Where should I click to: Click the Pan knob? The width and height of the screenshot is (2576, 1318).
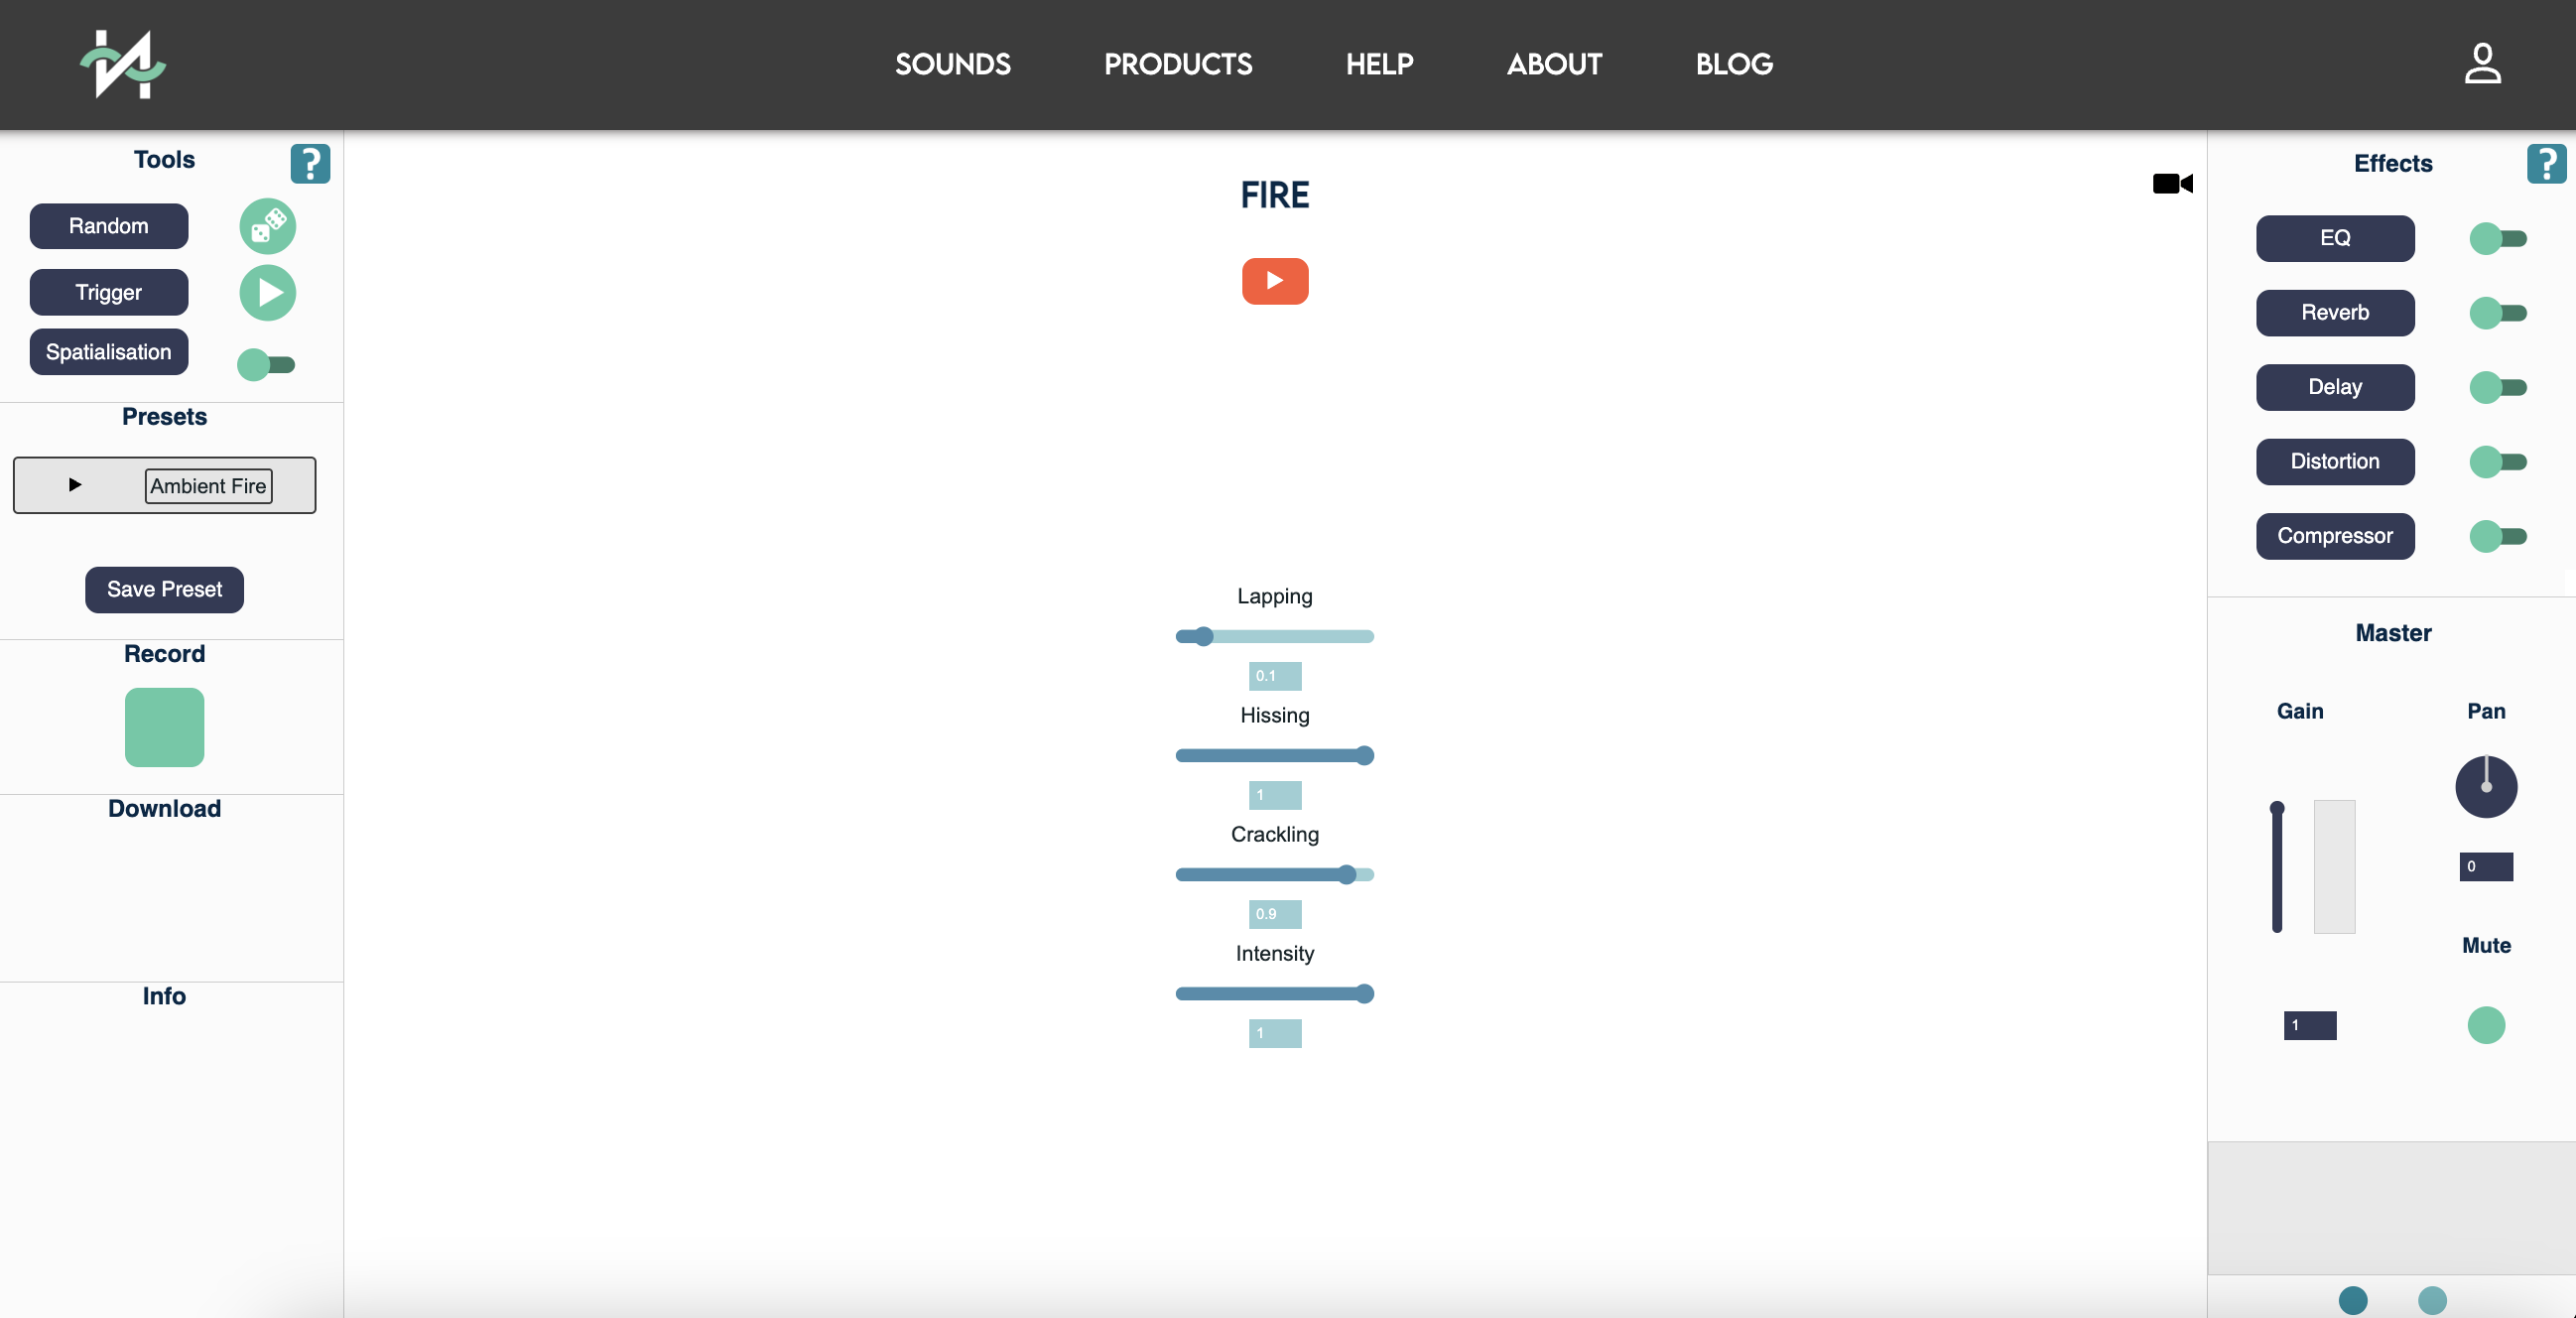point(2486,787)
